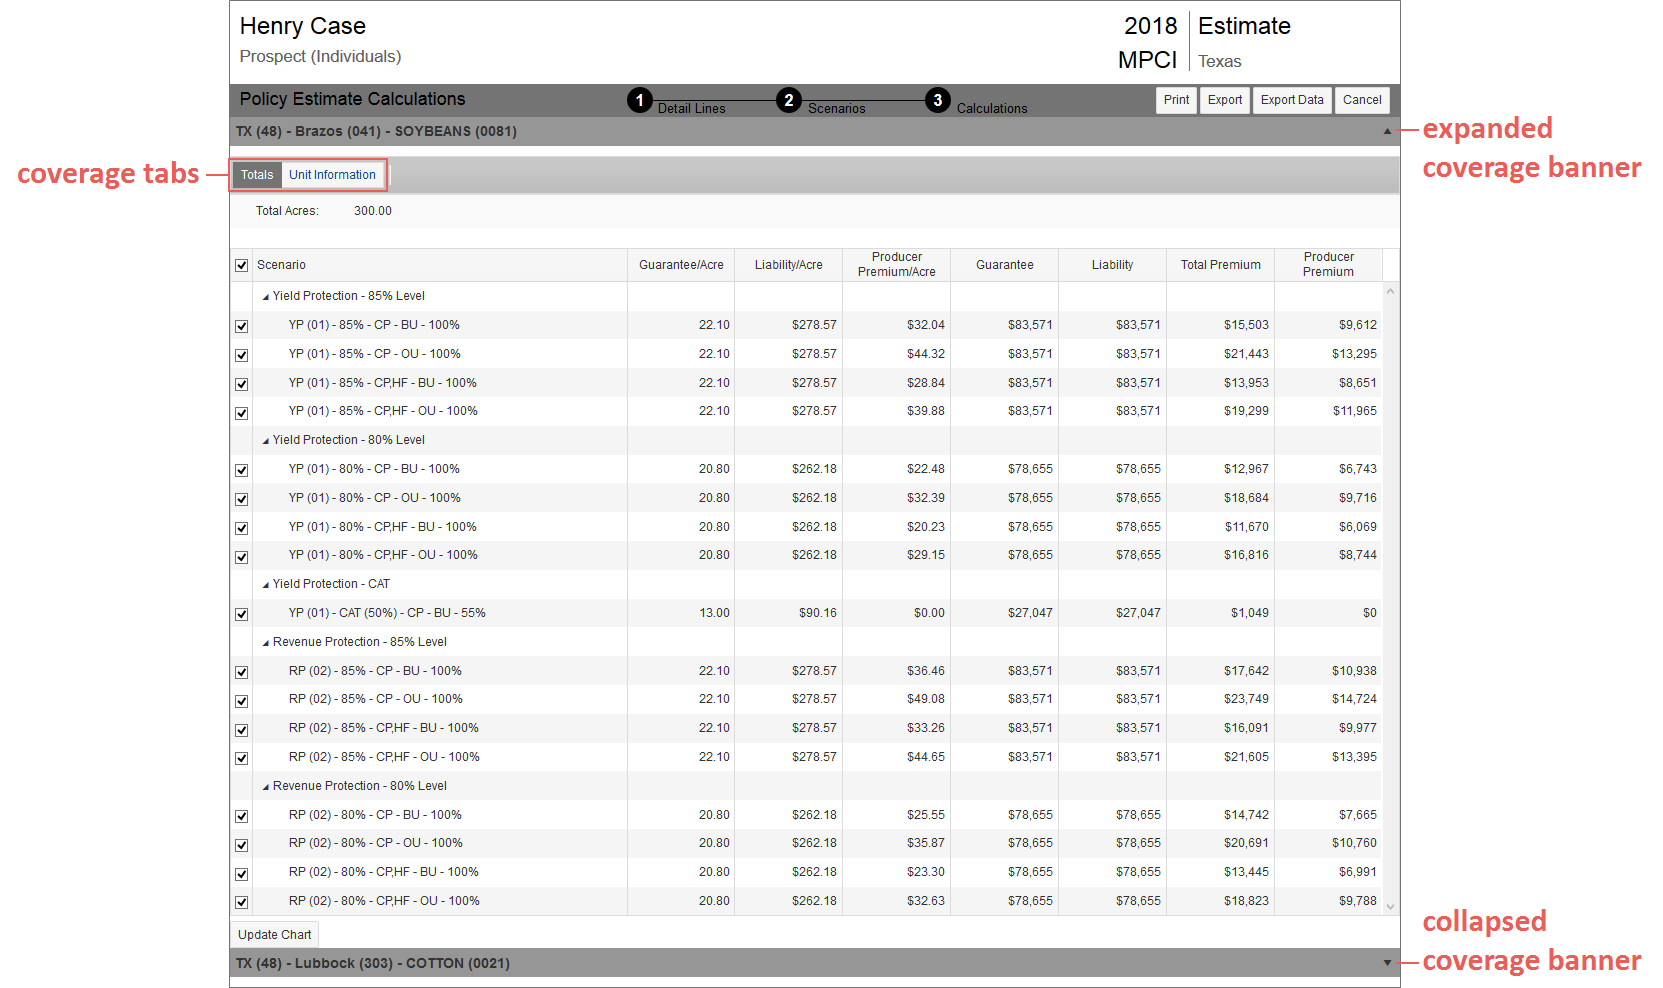Select the $15,503 Total Premium cell
Viewport: 1663px width, 988px height.
pos(1221,325)
